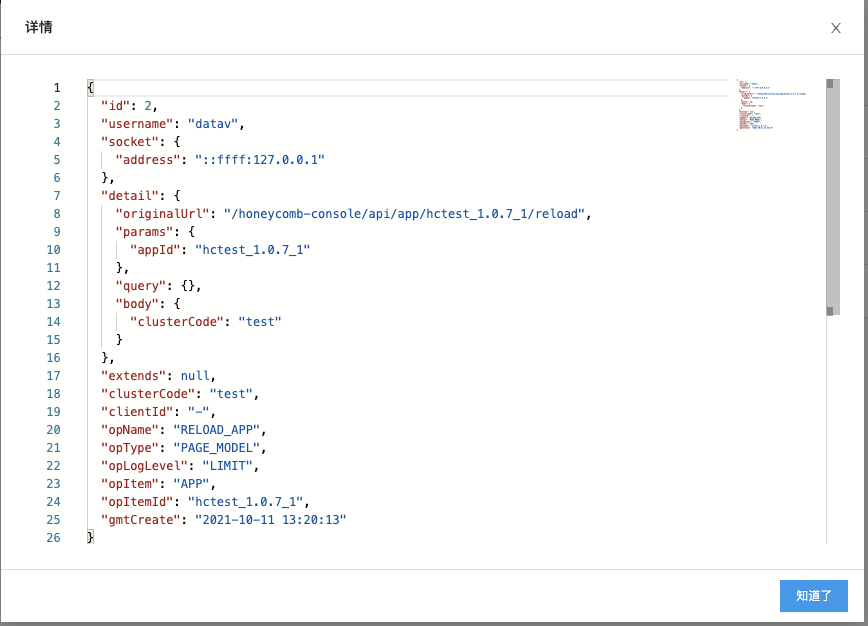Image resolution: width=868 pixels, height=626 pixels.
Task: Close the 详情 dialog with the X icon
Action: pos(835,28)
